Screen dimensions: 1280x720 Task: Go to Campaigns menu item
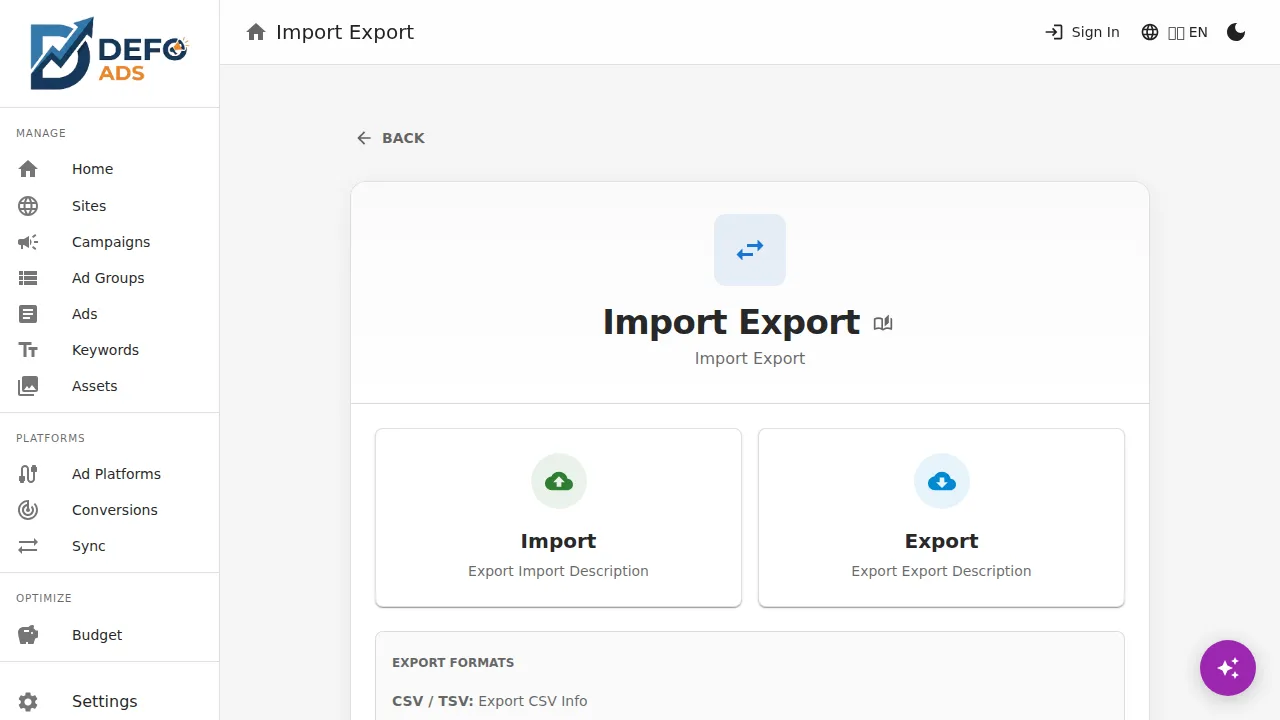pos(109,242)
